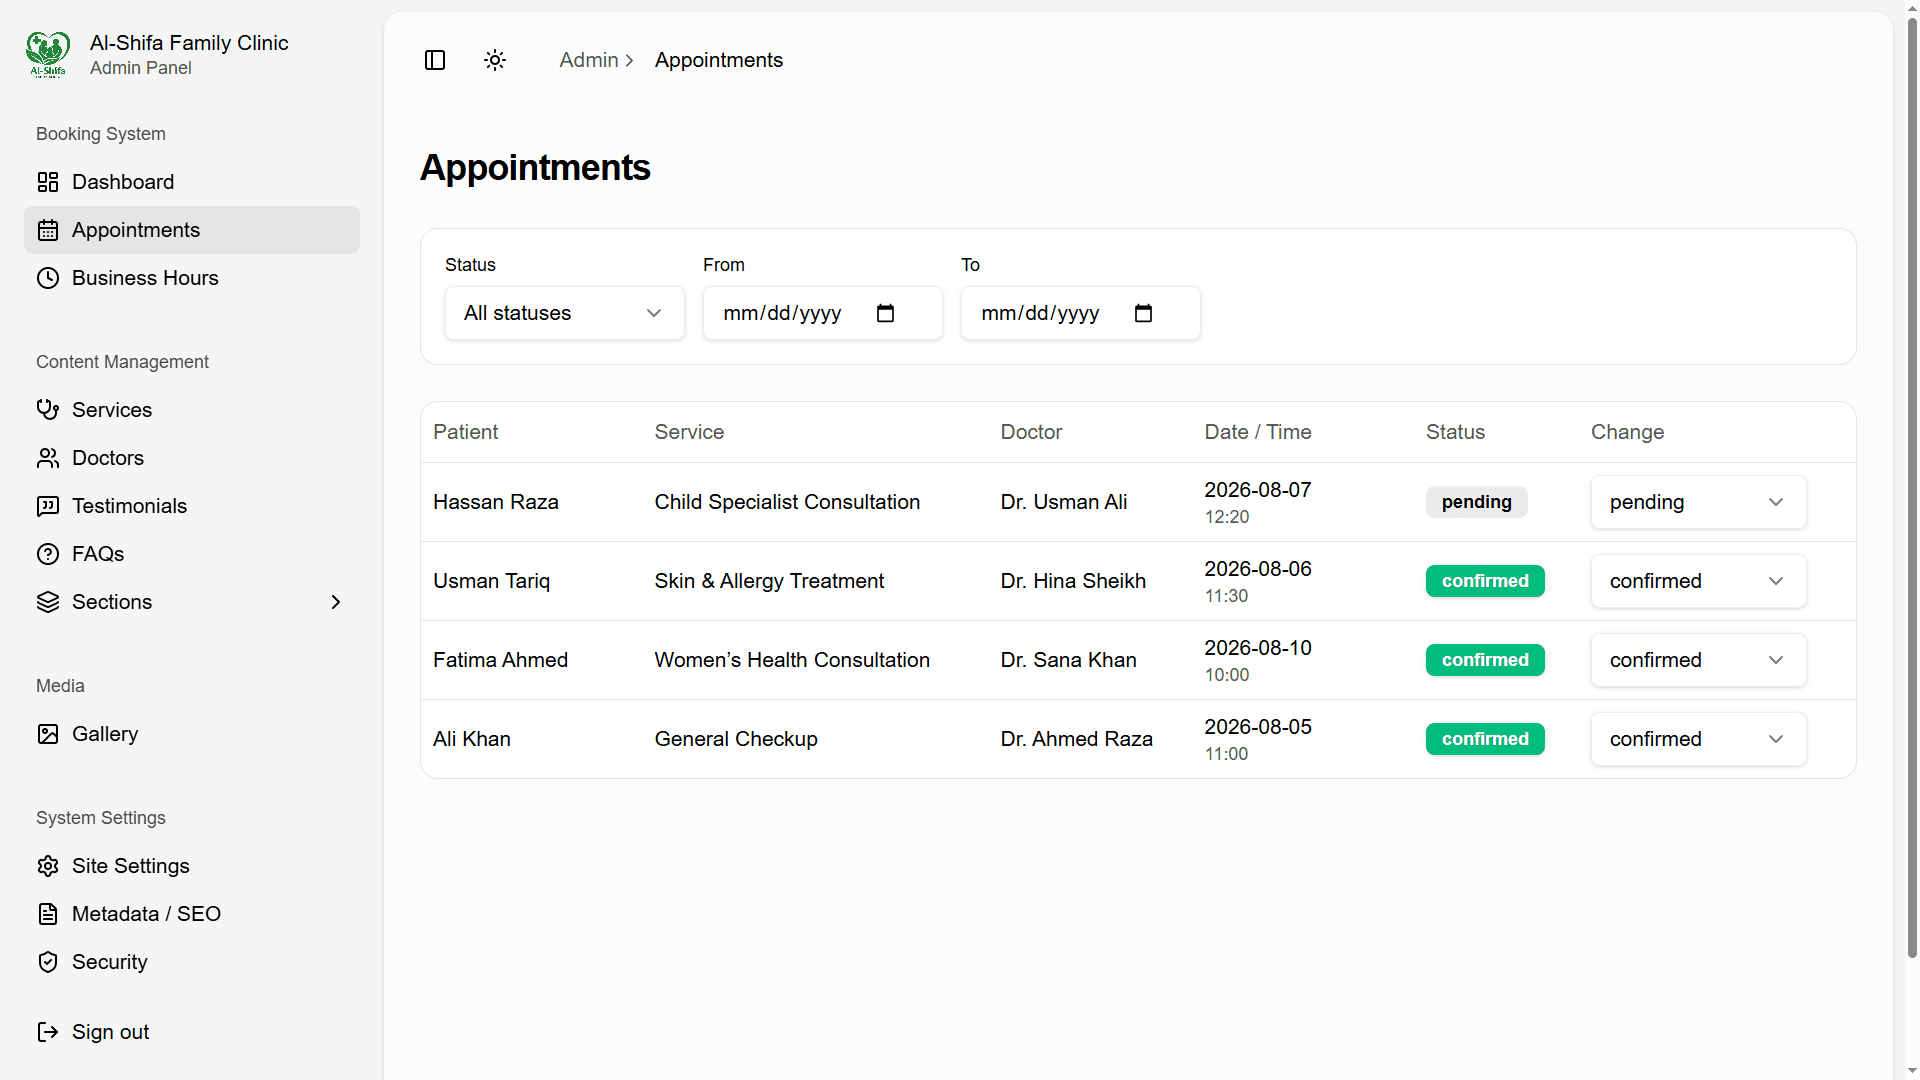The width and height of the screenshot is (1920, 1080).
Task: Click Women's Health Consultation cell
Action: coord(792,660)
